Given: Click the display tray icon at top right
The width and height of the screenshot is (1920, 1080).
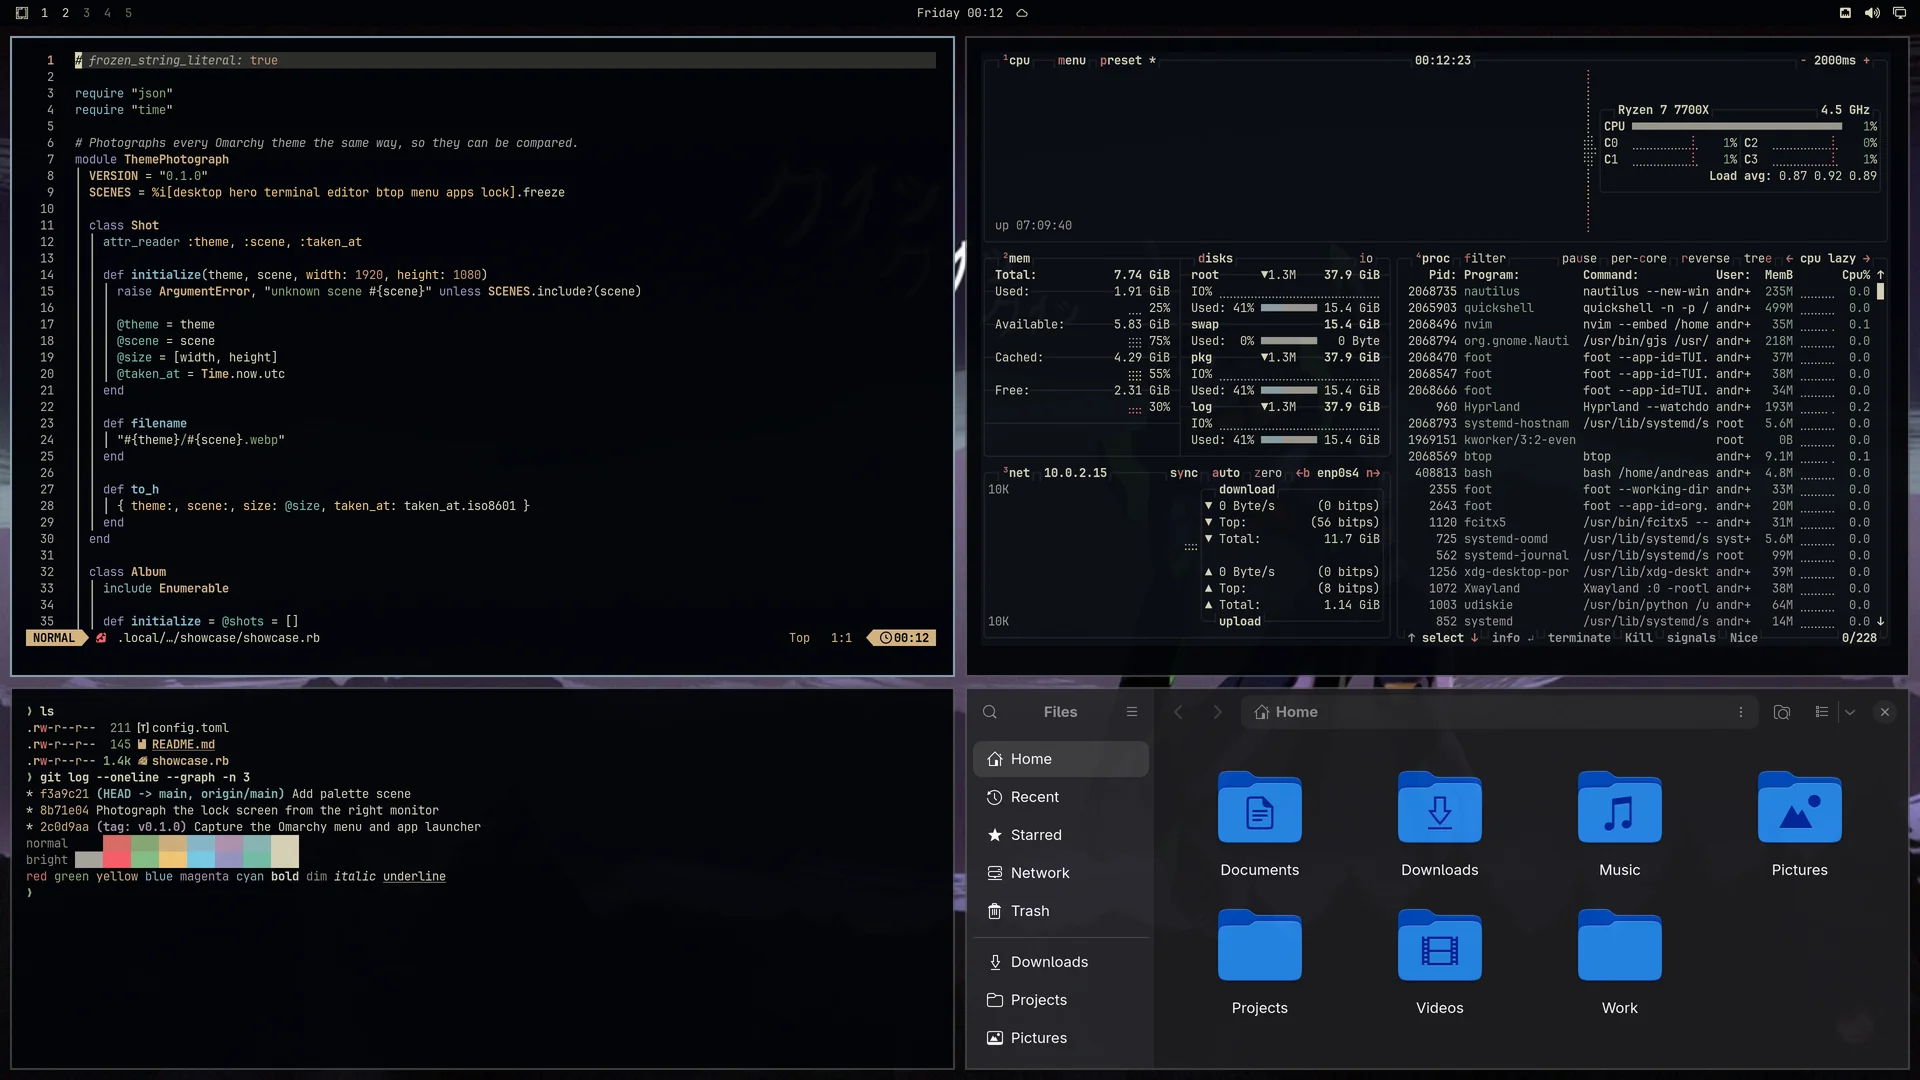Looking at the screenshot, I should pyautogui.click(x=1899, y=13).
